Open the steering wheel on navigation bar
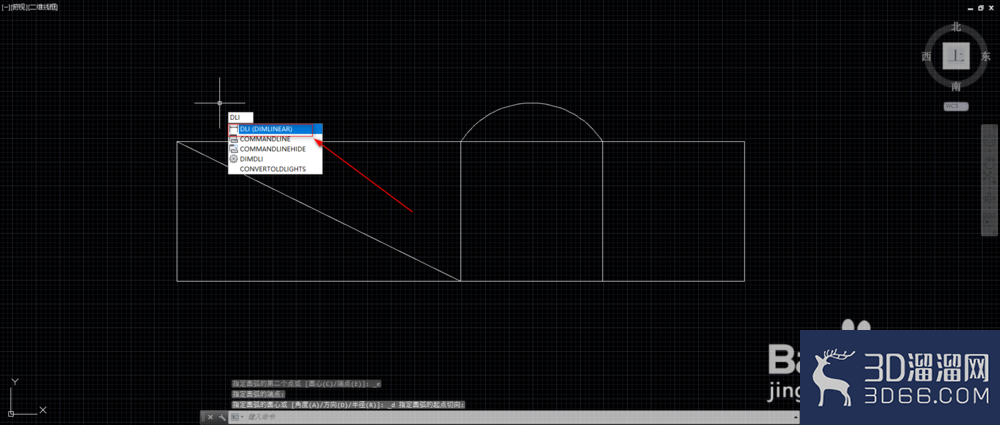 [x=989, y=140]
